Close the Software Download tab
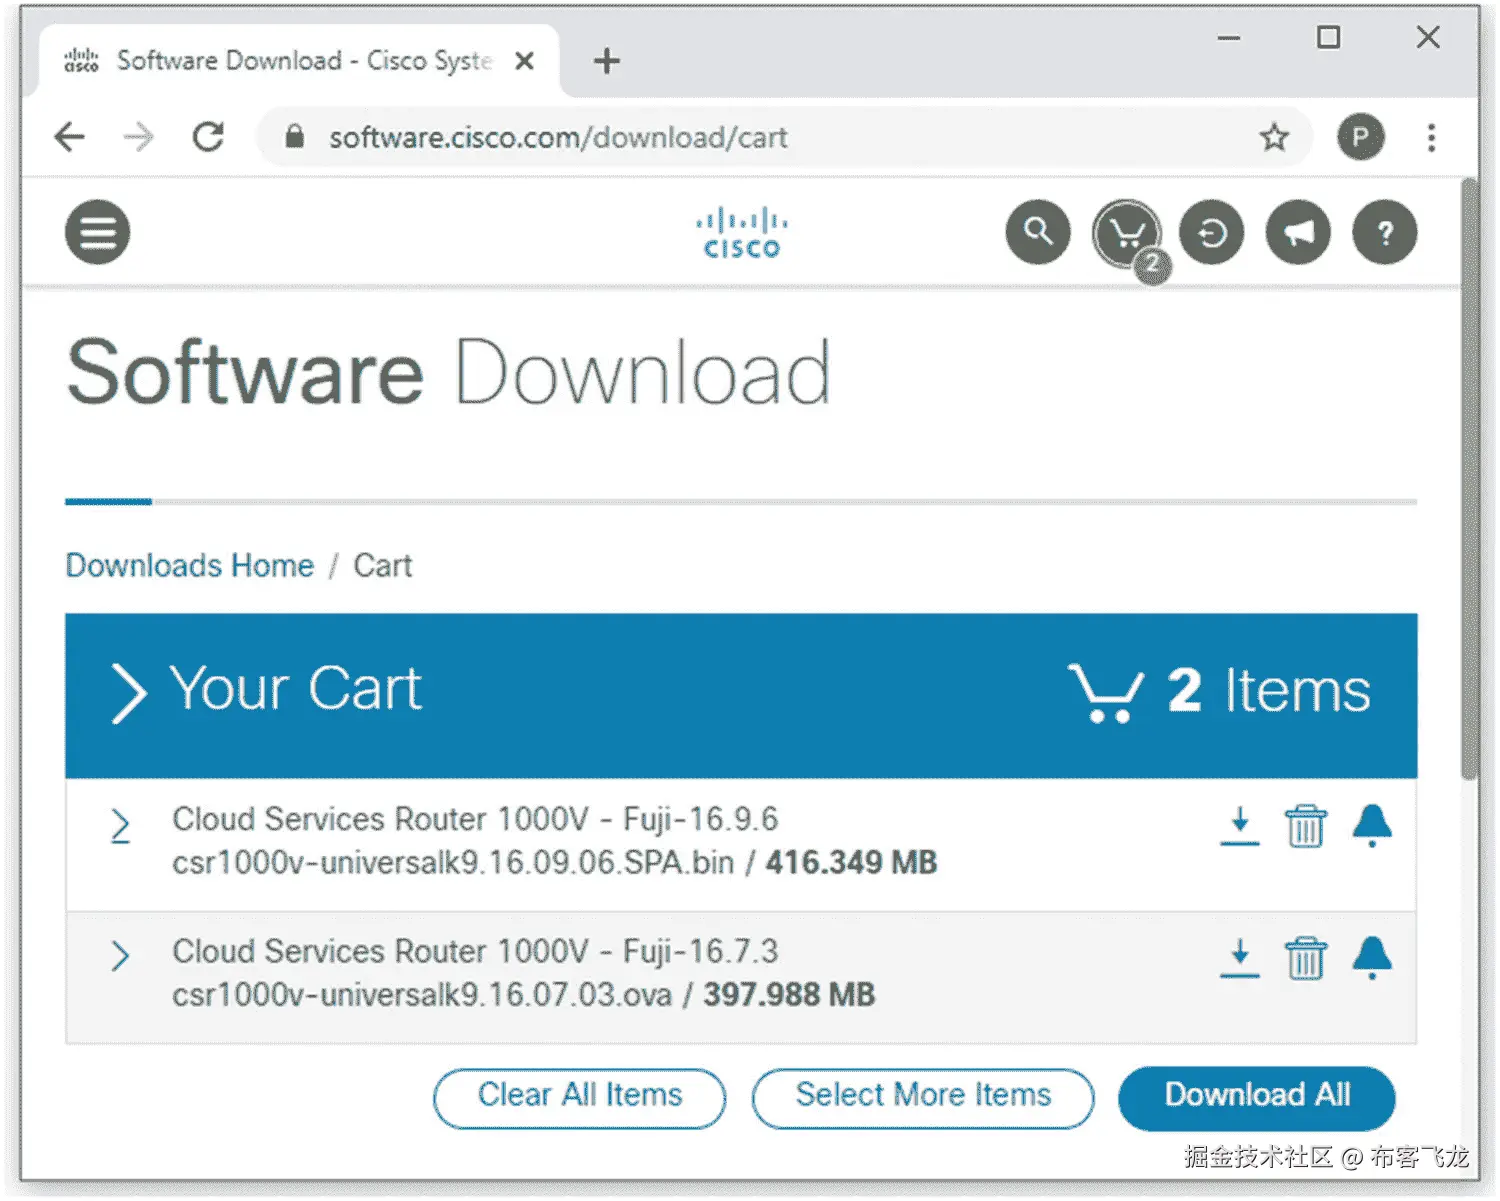The image size is (1500, 1201). [x=524, y=61]
